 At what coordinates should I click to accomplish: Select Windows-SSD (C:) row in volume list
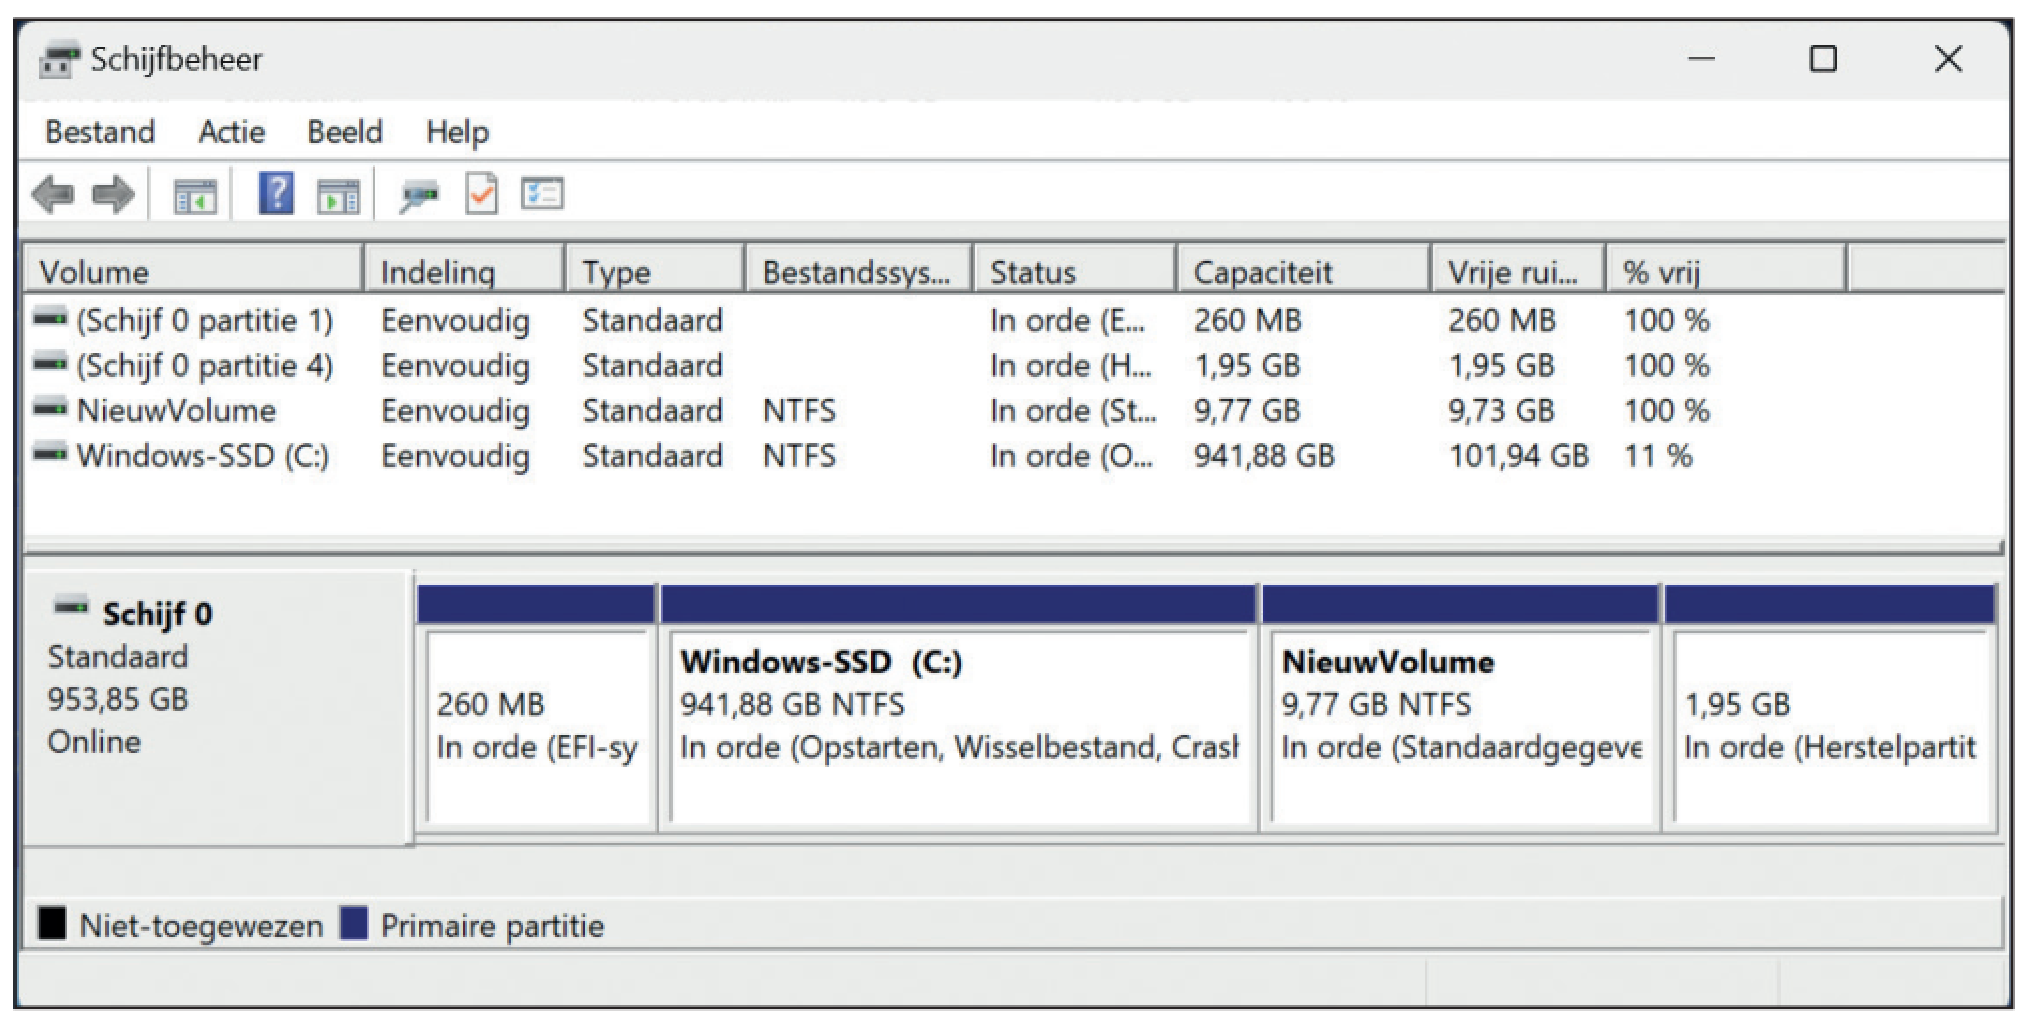click(202, 456)
